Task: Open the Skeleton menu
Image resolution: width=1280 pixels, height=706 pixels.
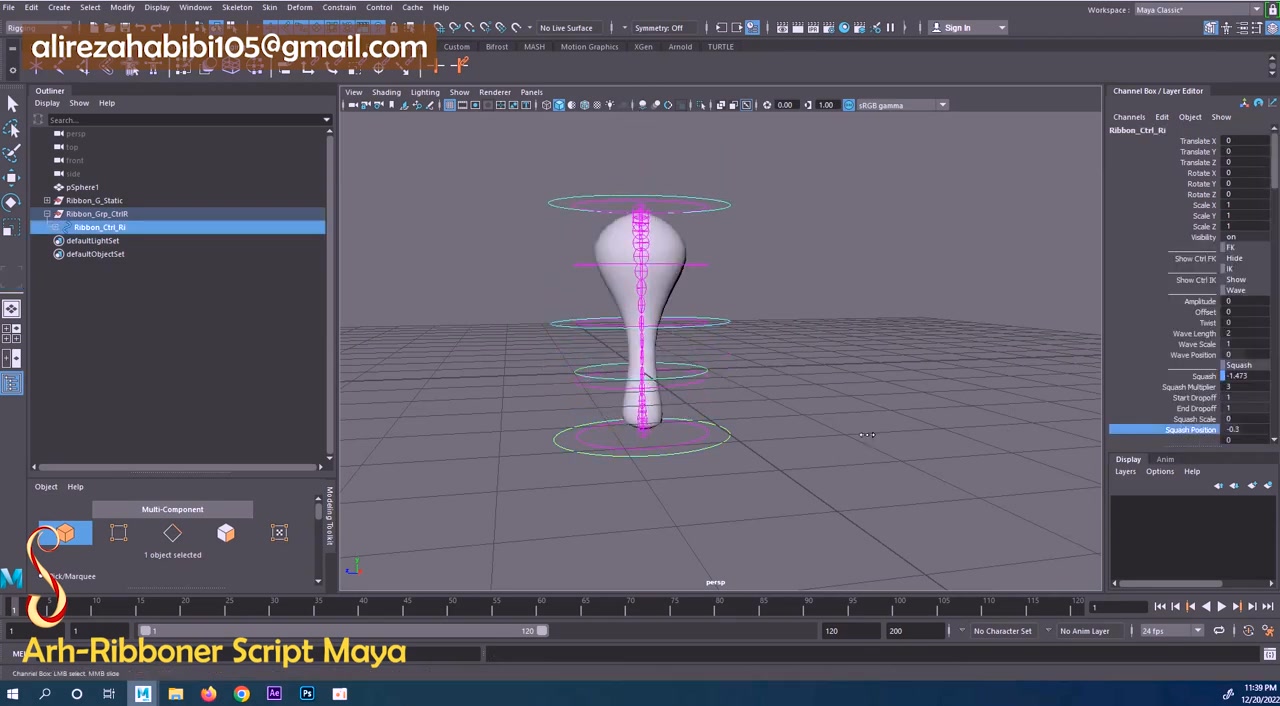Action: pos(237,7)
